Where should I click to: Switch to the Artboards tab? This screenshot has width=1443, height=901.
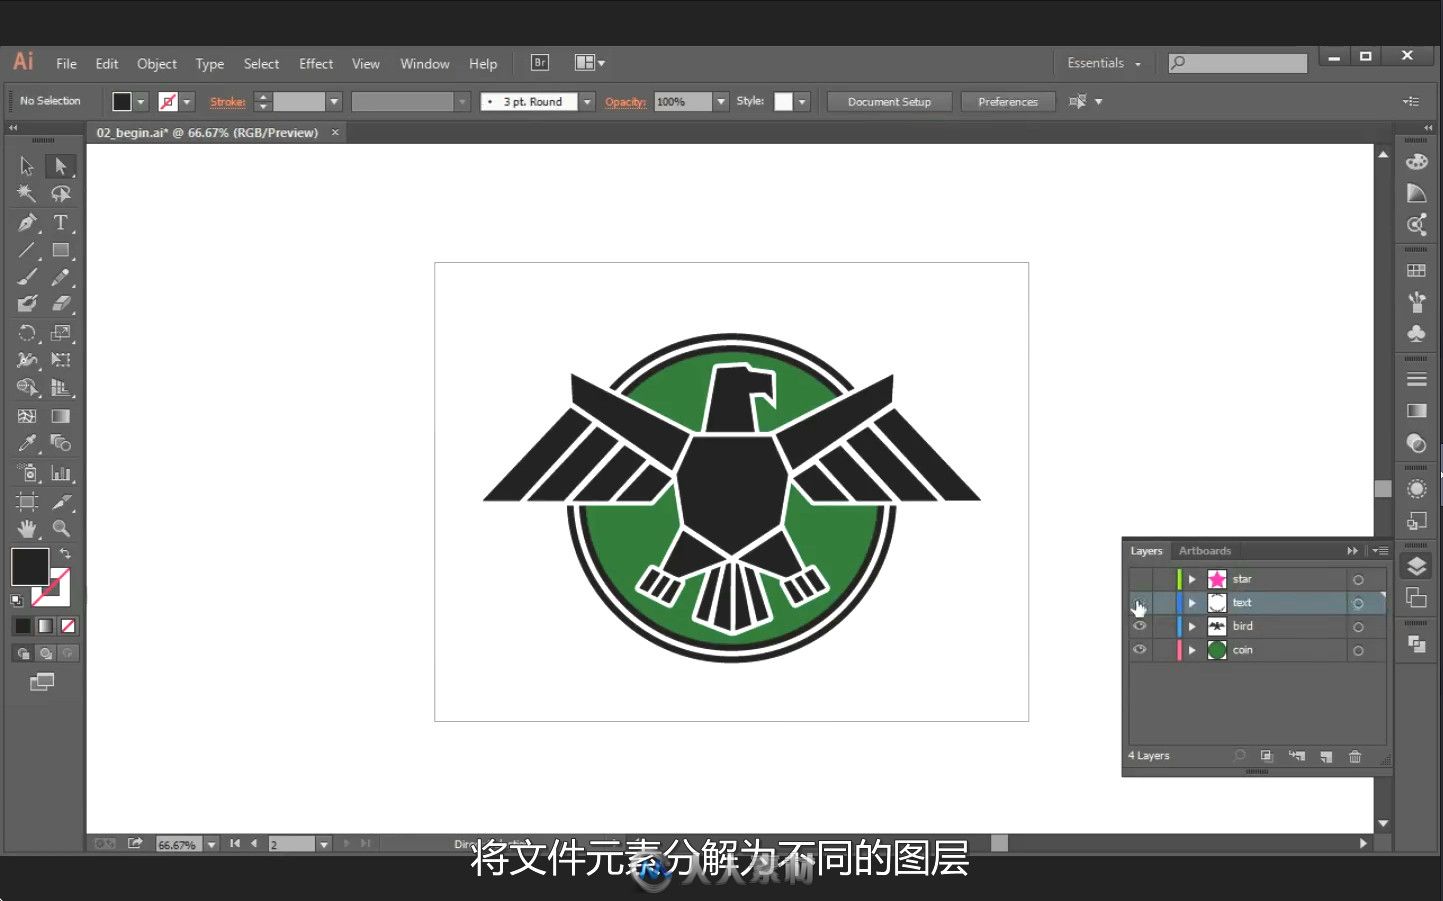[x=1205, y=551]
